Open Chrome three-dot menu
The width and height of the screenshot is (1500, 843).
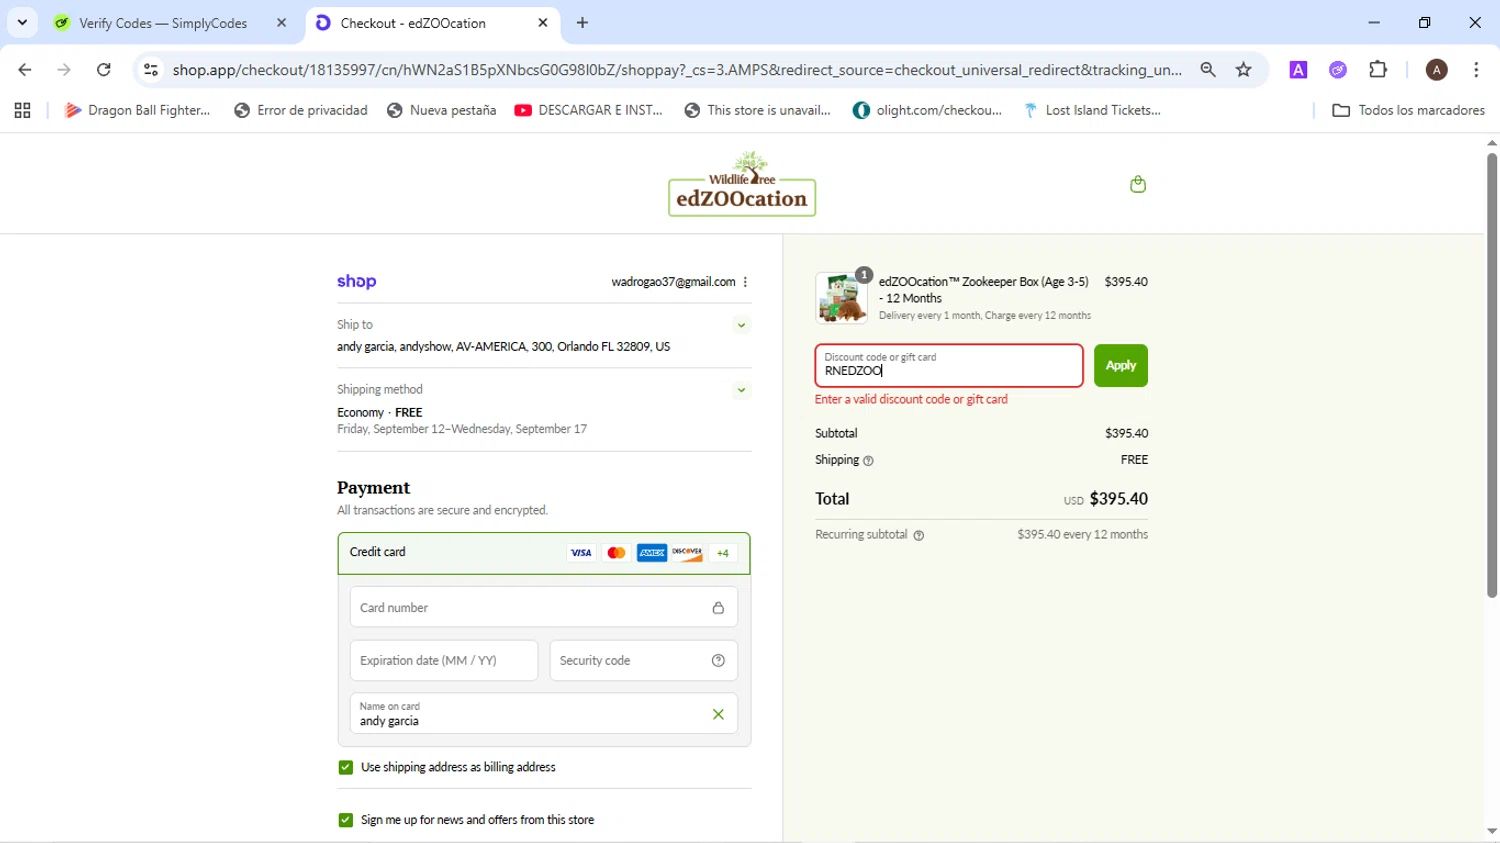click(x=1476, y=69)
